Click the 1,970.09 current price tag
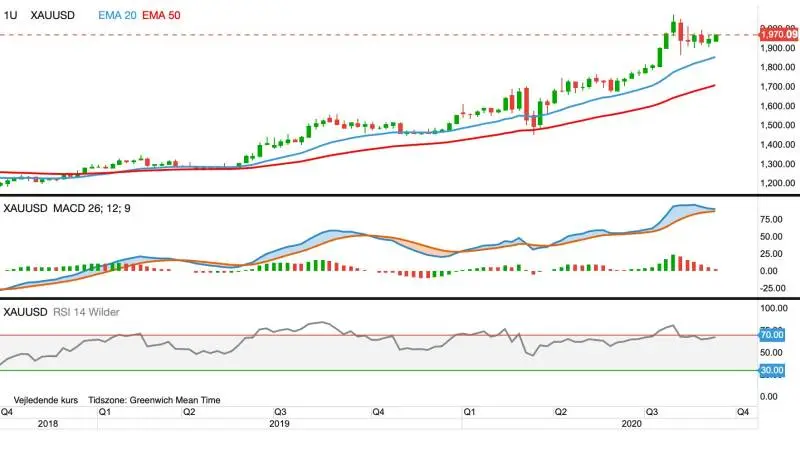 click(x=779, y=35)
